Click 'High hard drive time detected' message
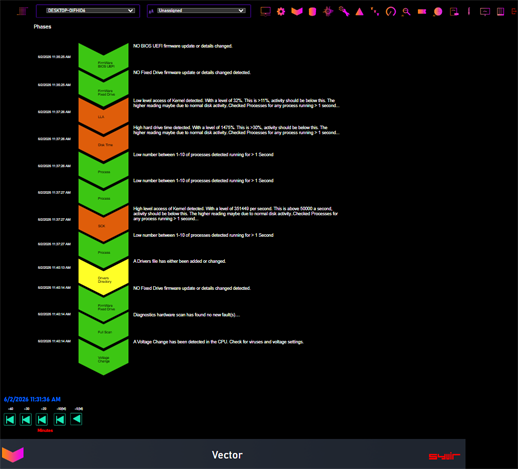 click(x=236, y=130)
